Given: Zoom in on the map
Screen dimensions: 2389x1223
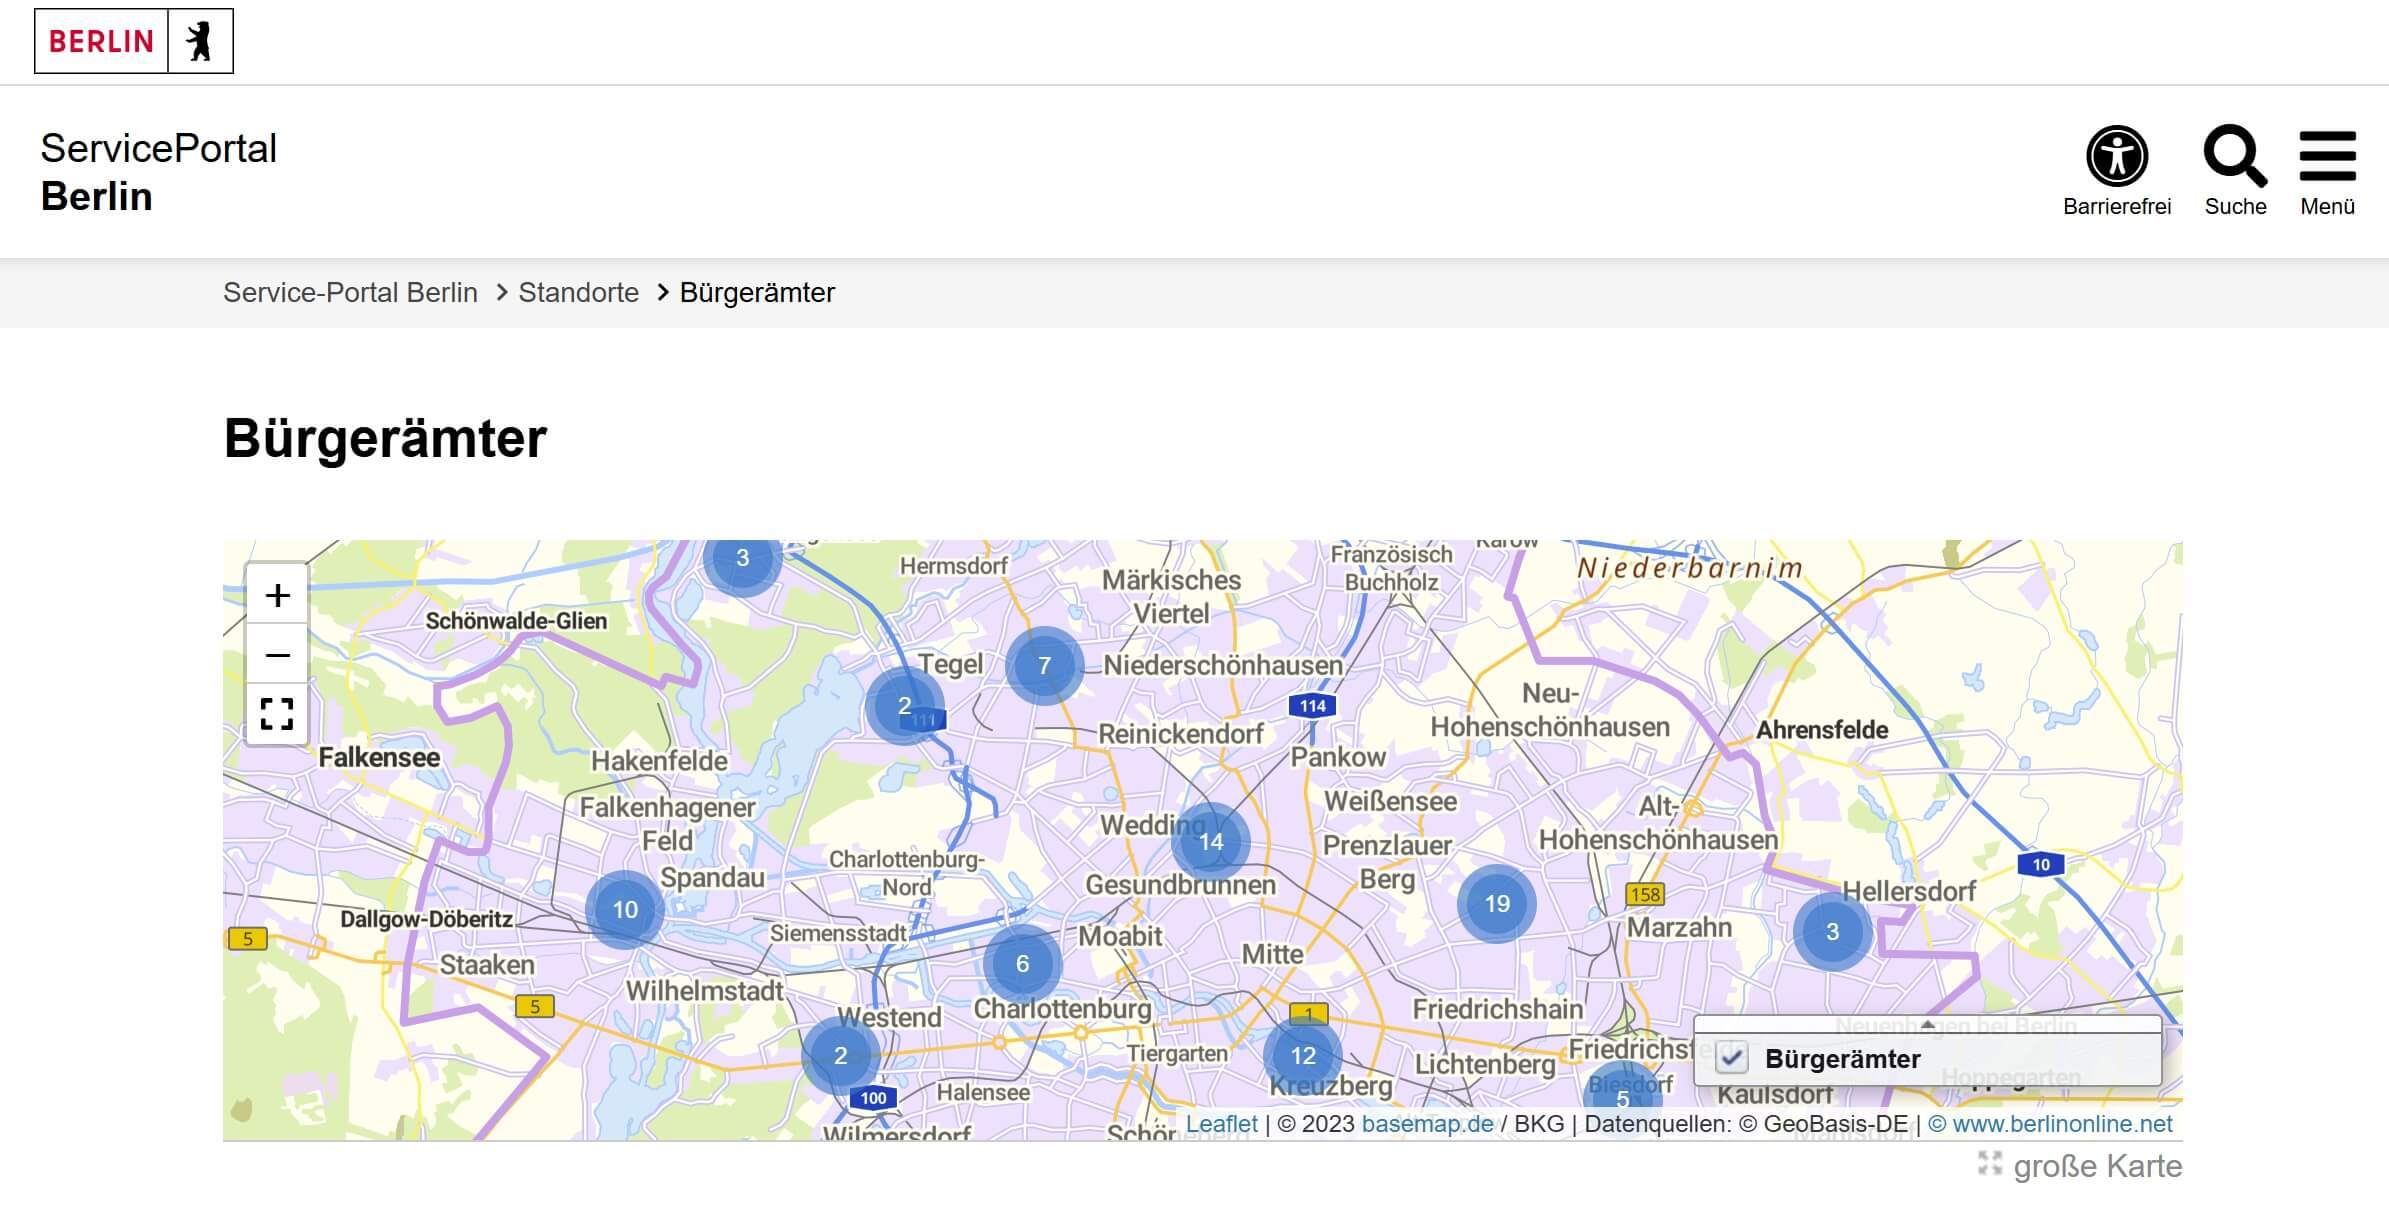Looking at the screenshot, I should (277, 595).
